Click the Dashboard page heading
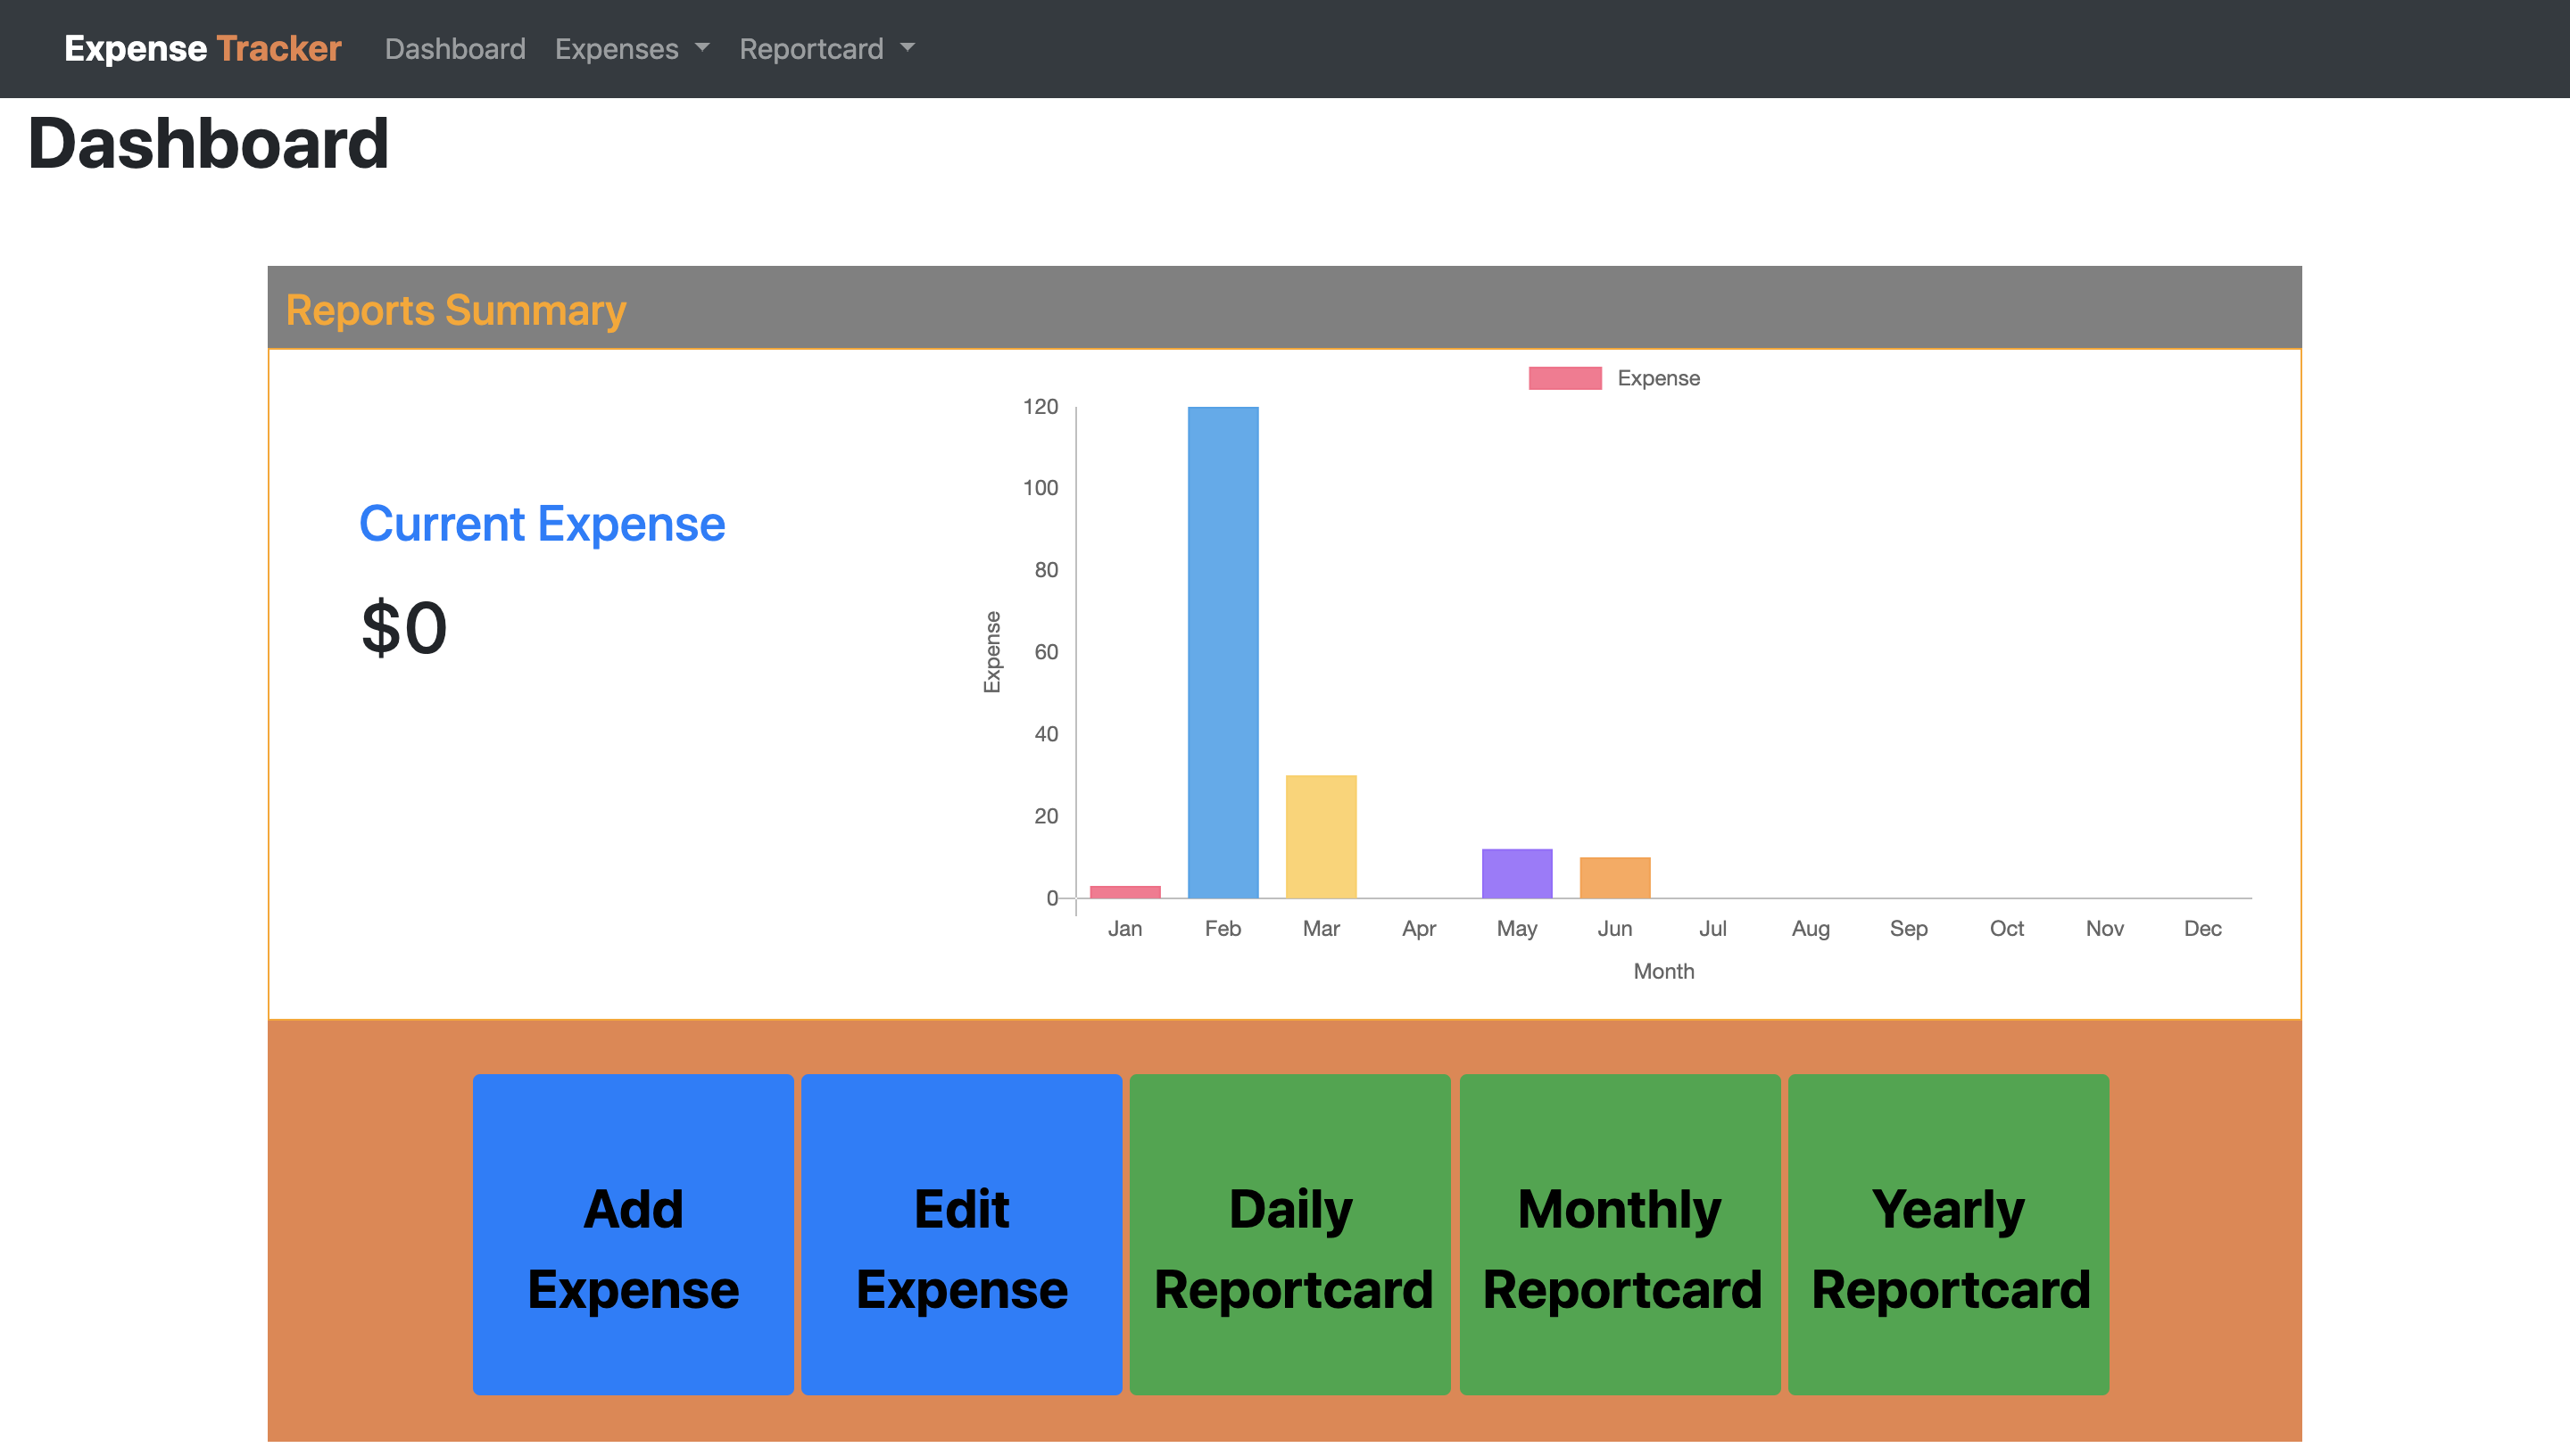The image size is (2570, 1456). click(x=208, y=143)
